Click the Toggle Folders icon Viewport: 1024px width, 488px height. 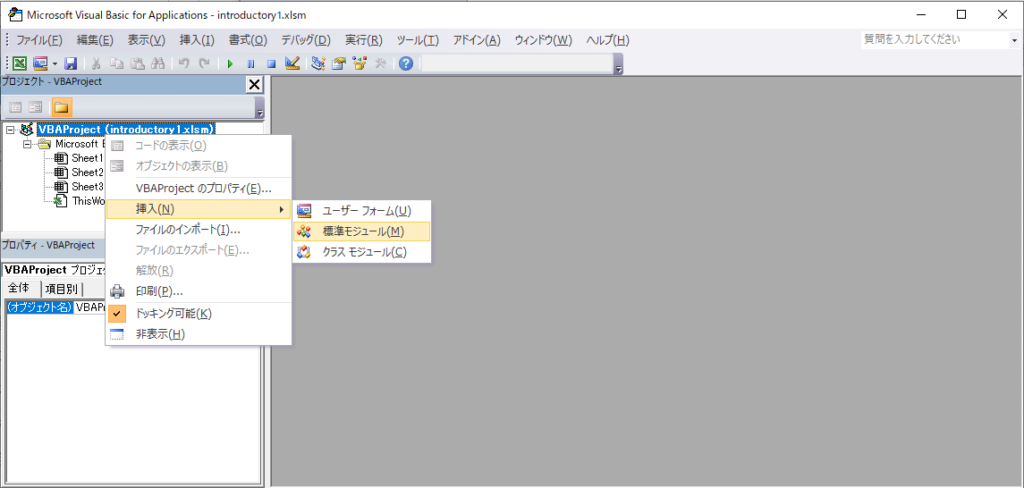pos(61,107)
